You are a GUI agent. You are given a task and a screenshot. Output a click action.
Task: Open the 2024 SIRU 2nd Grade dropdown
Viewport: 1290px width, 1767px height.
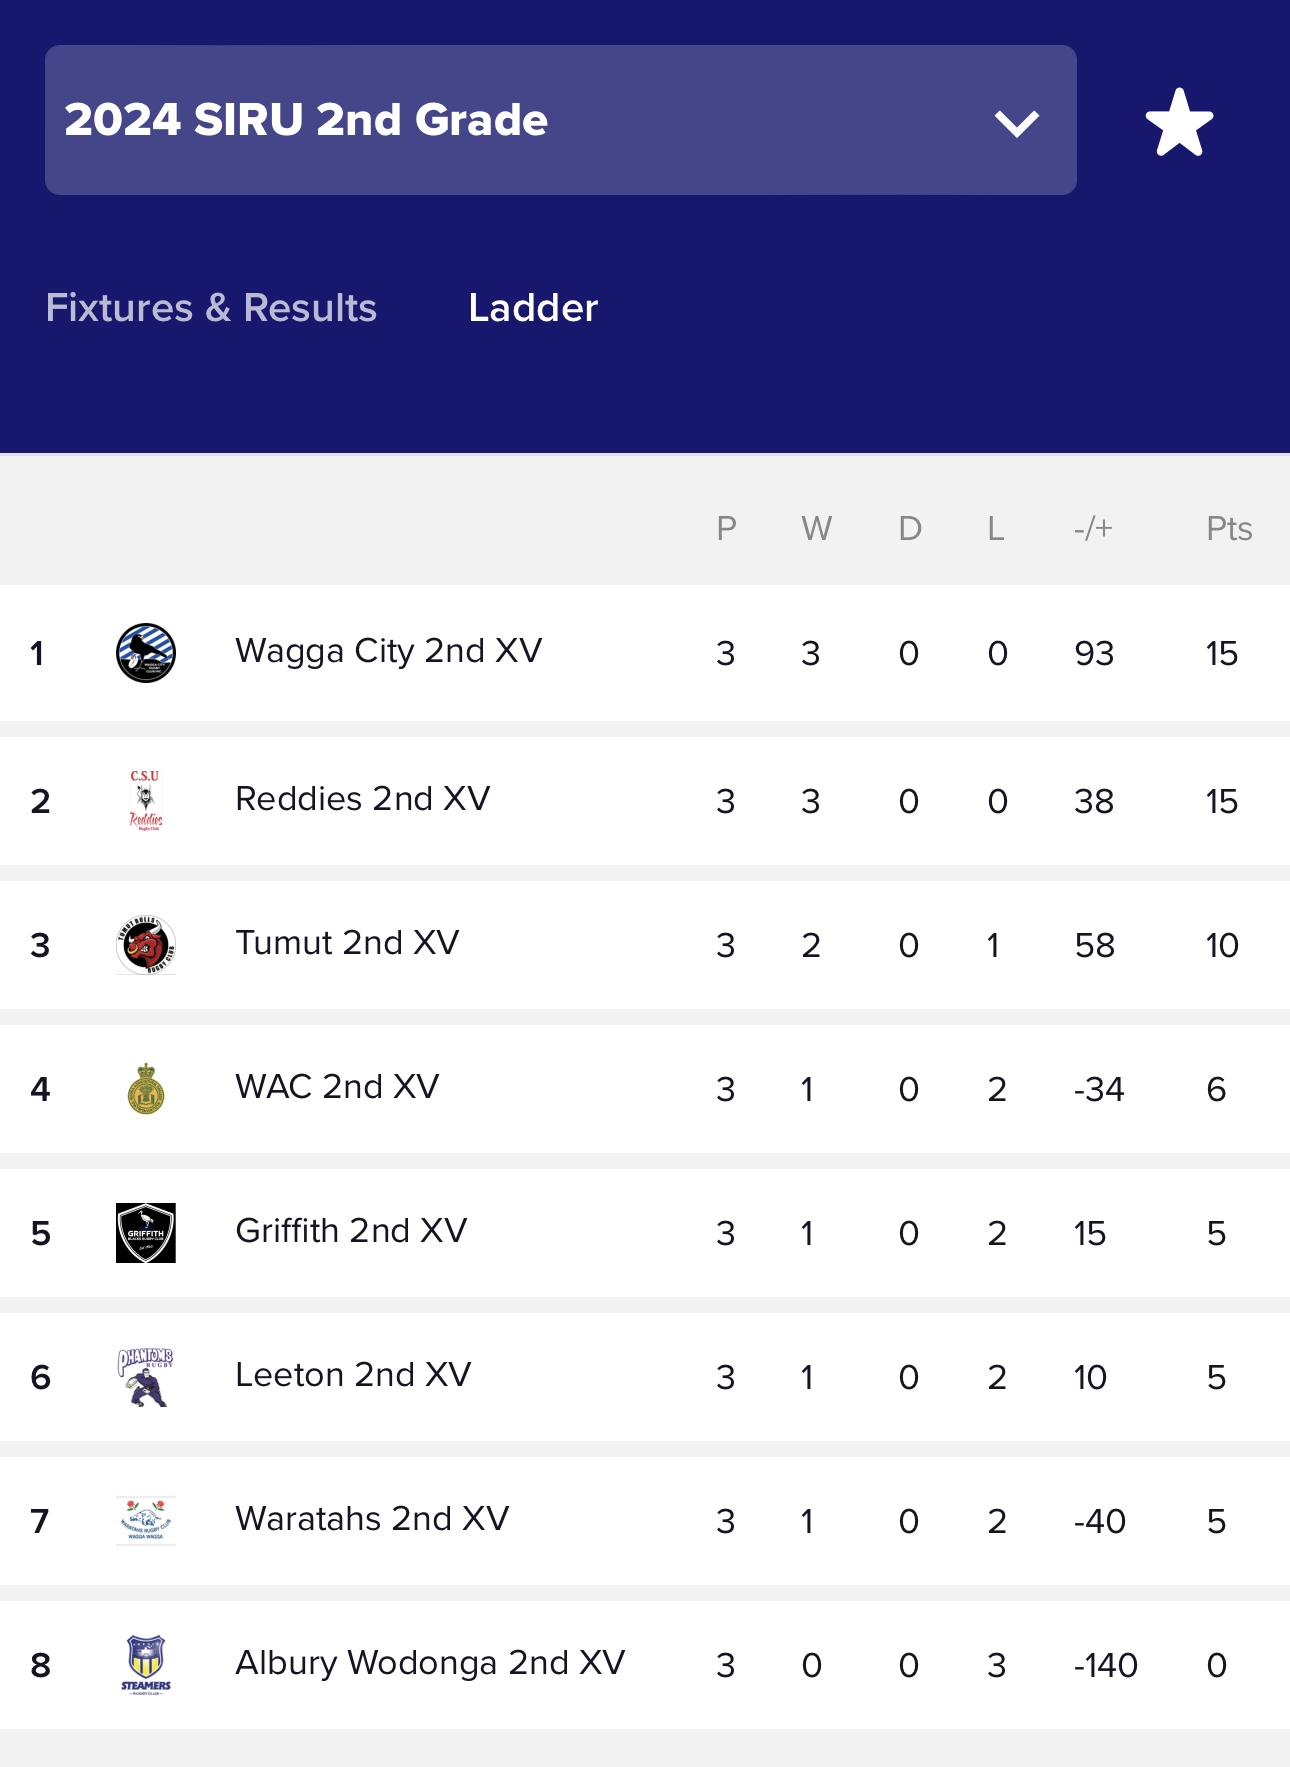tap(560, 120)
